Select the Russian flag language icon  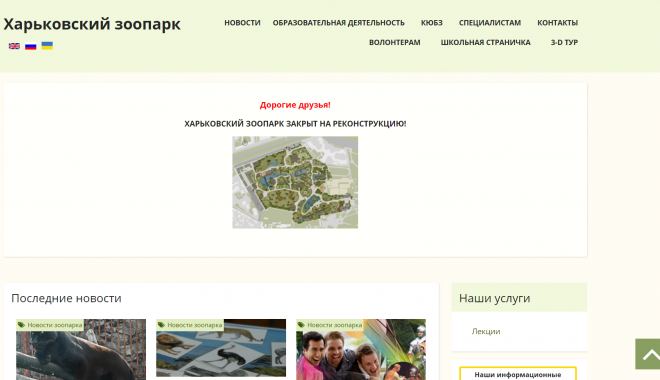31,46
